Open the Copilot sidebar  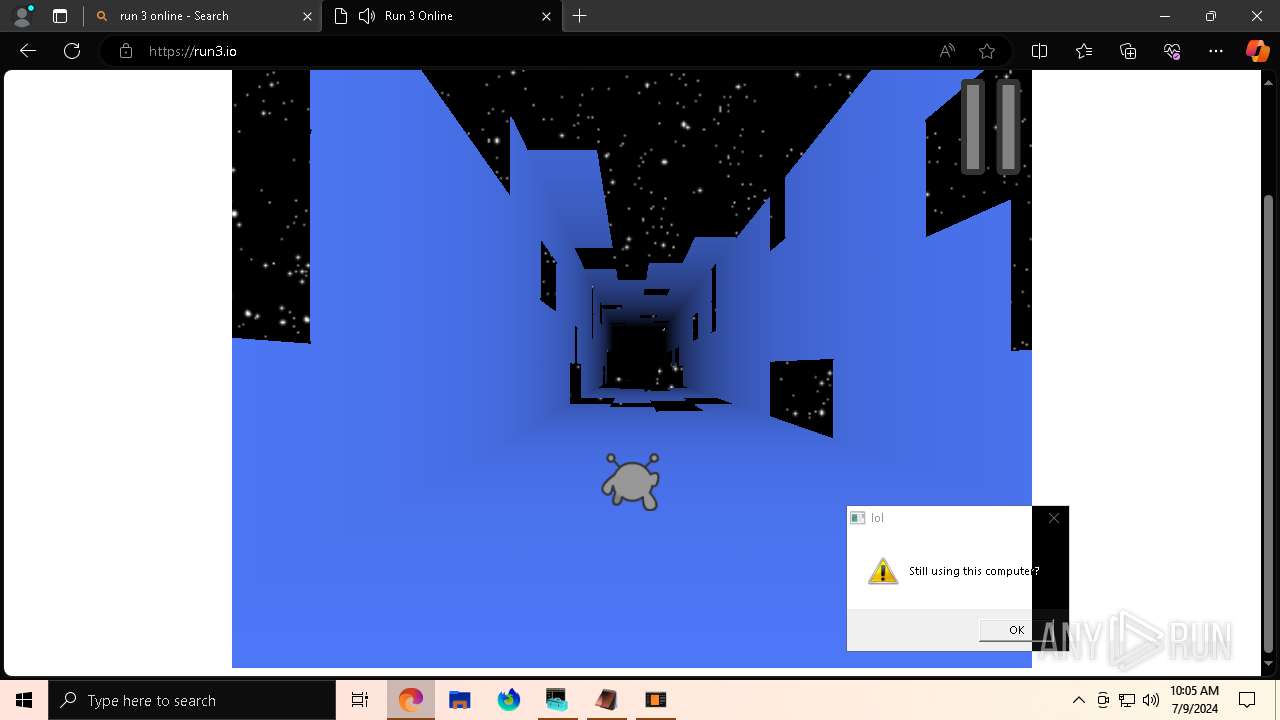1257,51
